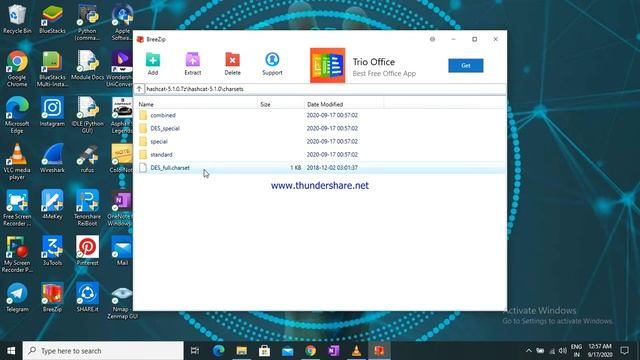
Task: Select the special folder row
Action: pos(320,141)
